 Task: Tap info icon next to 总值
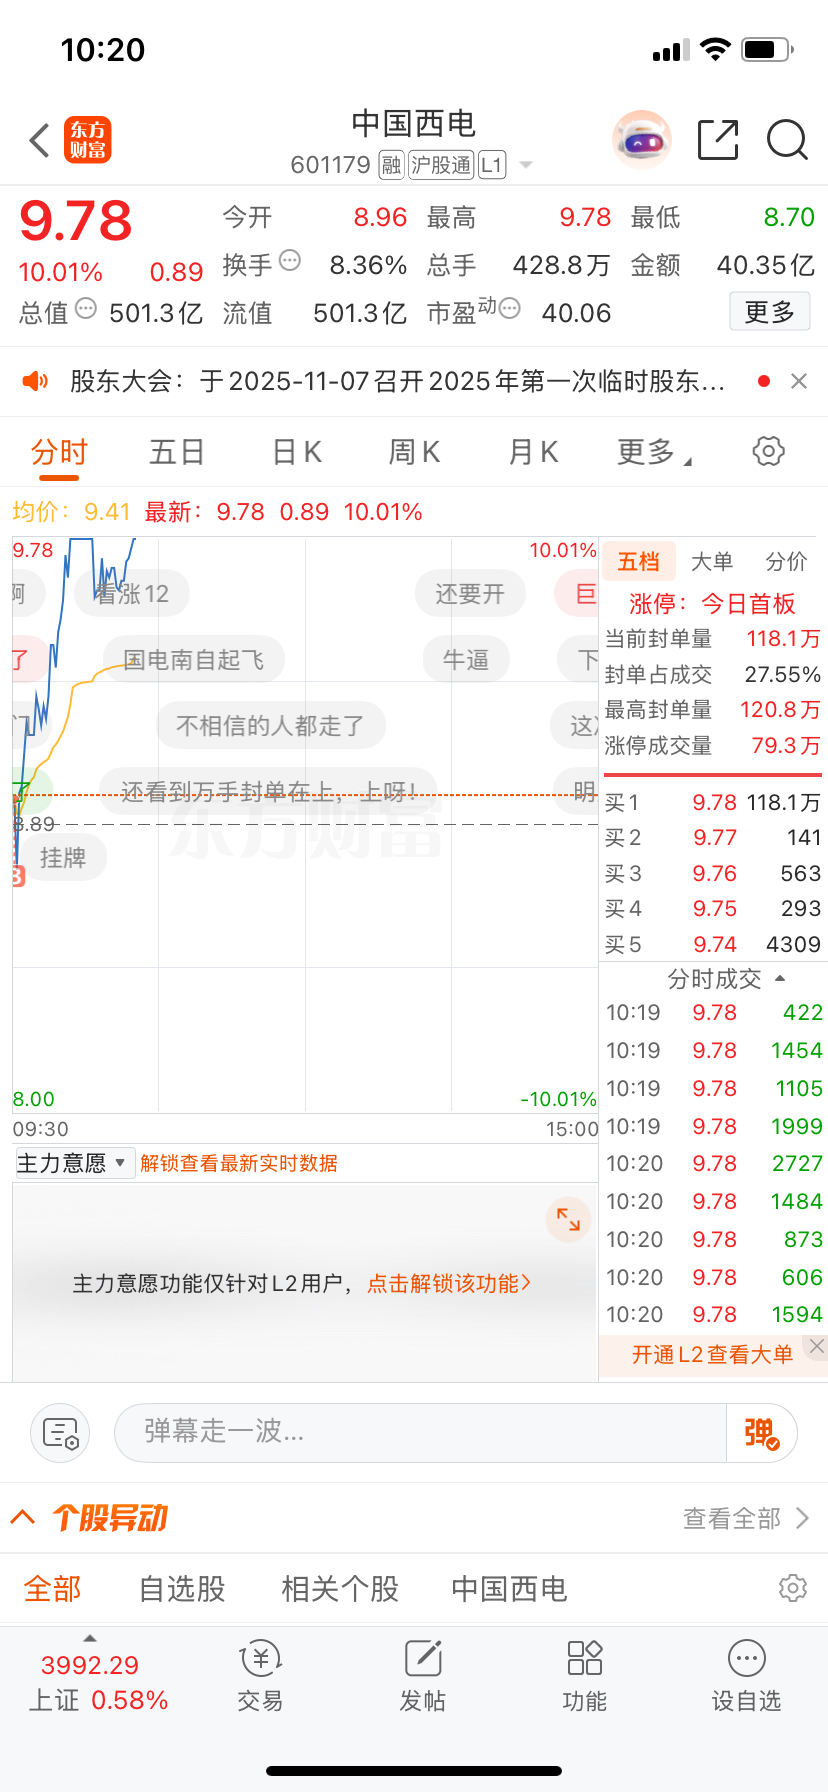[86, 309]
